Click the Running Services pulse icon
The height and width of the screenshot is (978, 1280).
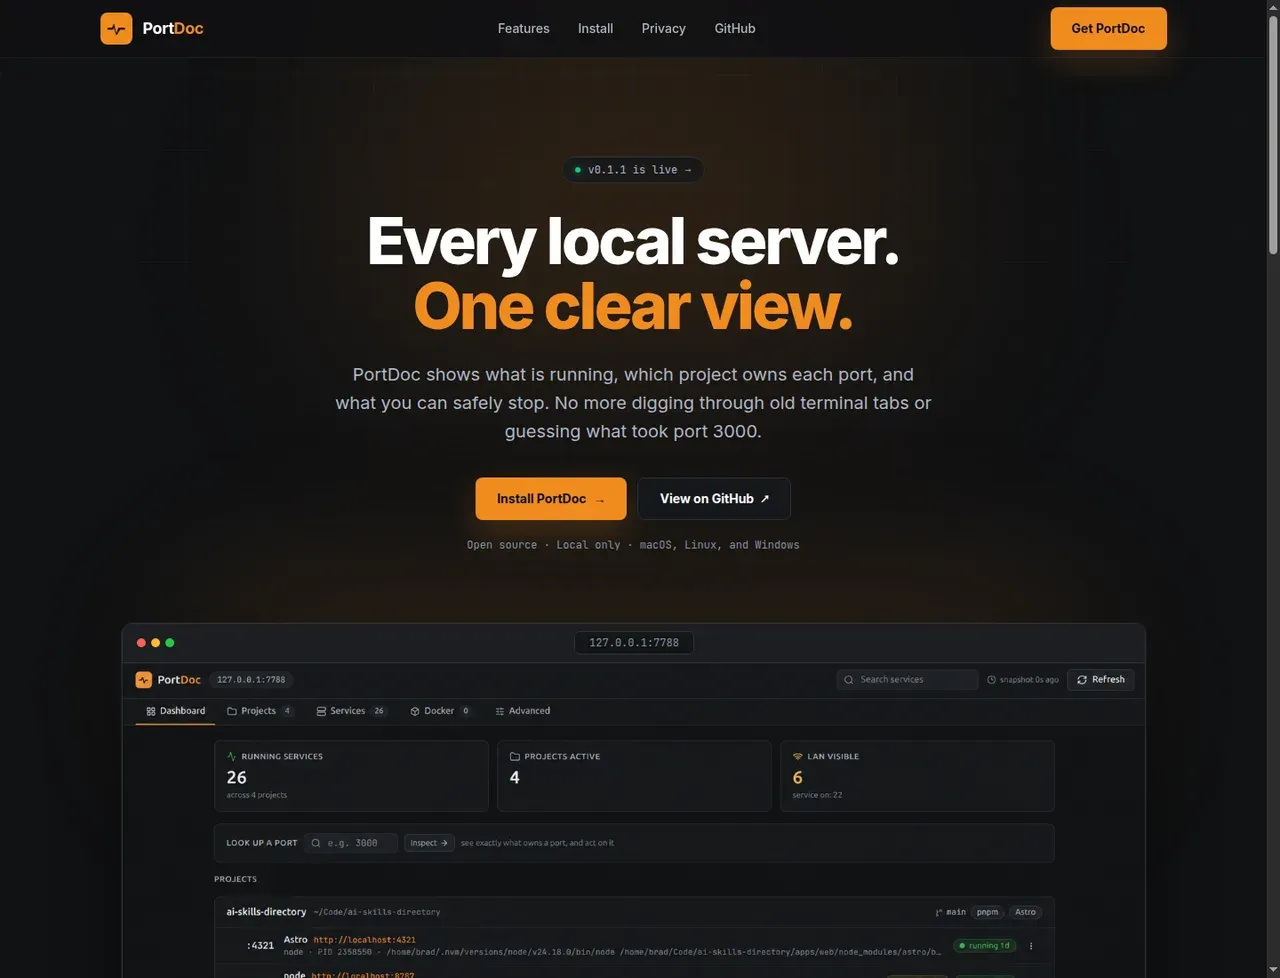232,757
